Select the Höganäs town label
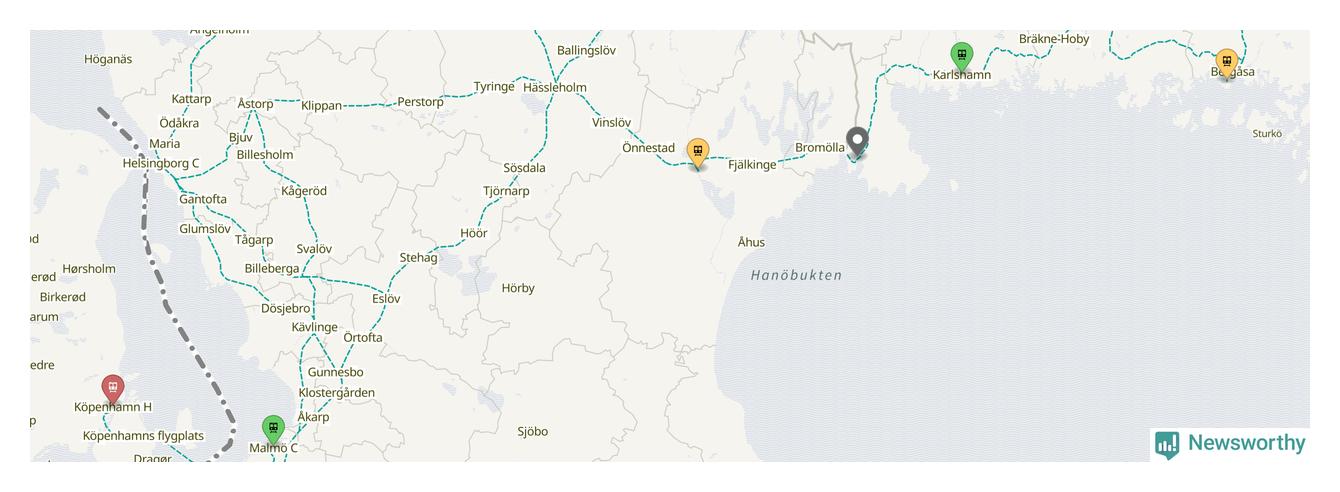 [x=108, y=59]
